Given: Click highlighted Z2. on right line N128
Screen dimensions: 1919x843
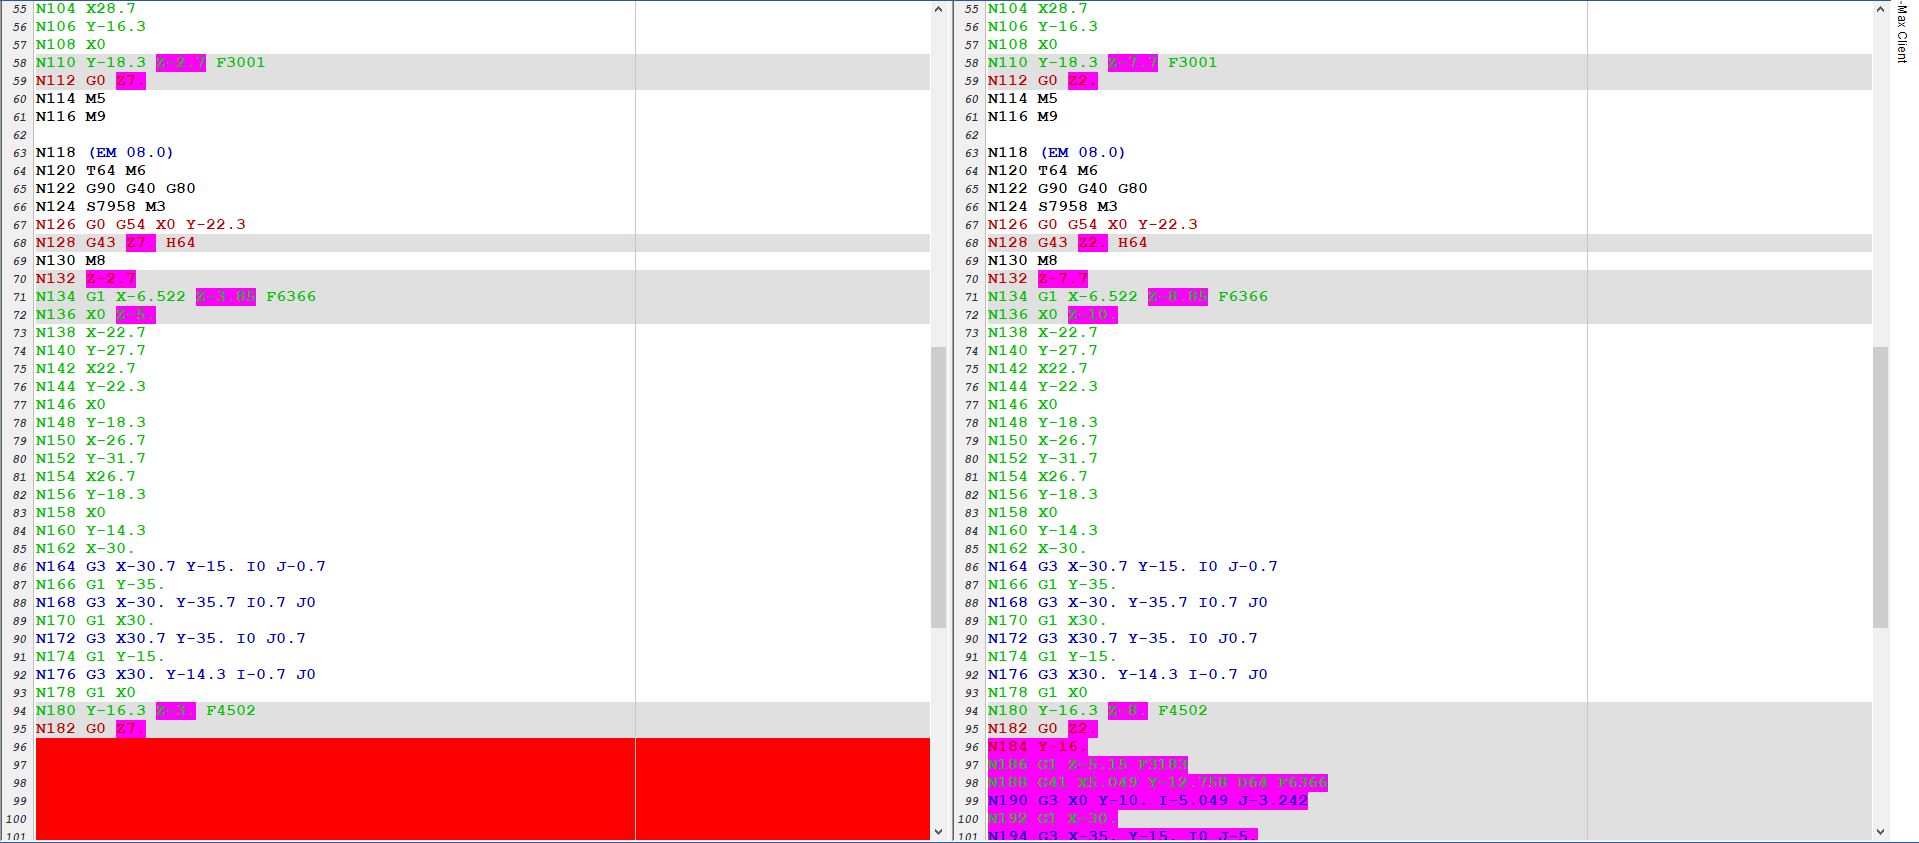Looking at the screenshot, I should [x=1092, y=243].
